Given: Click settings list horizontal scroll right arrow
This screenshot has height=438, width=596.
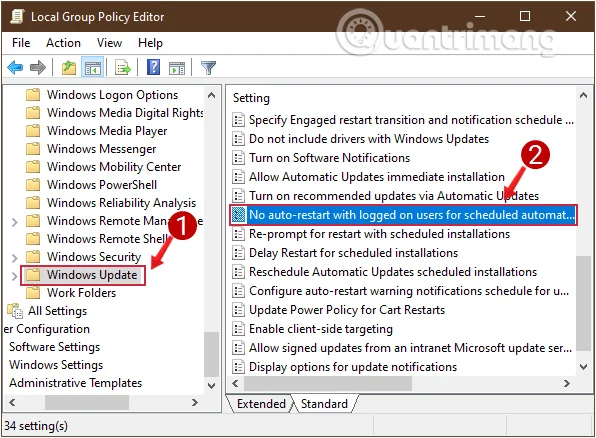Looking at the screenshot, I should (567, 383).
